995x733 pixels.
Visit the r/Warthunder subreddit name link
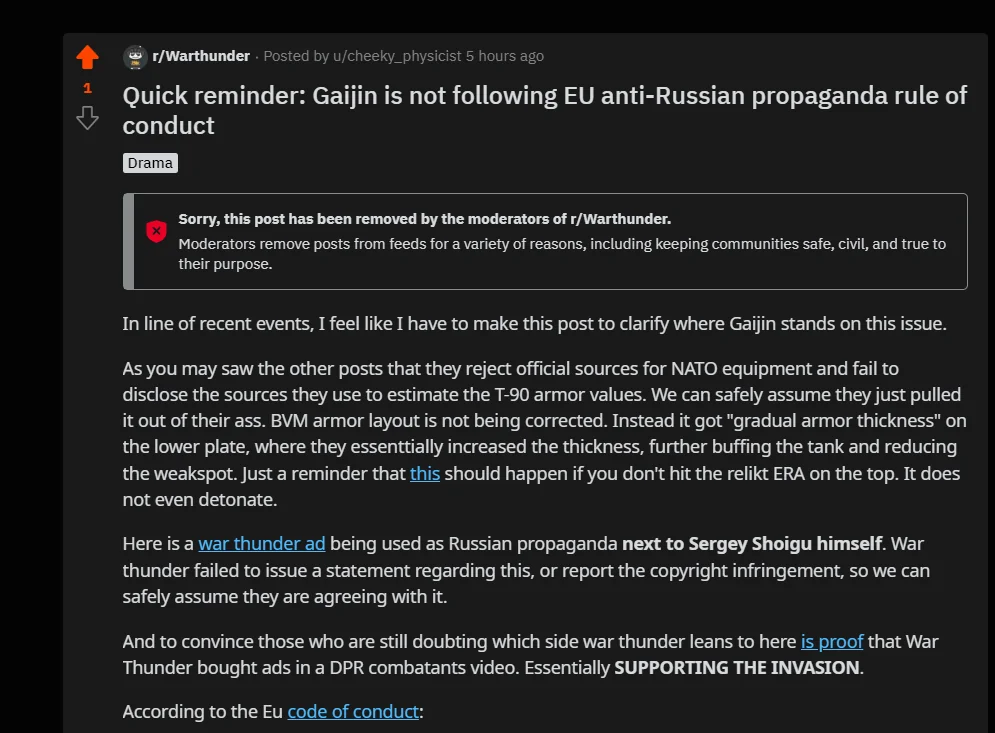click(201, 56)
